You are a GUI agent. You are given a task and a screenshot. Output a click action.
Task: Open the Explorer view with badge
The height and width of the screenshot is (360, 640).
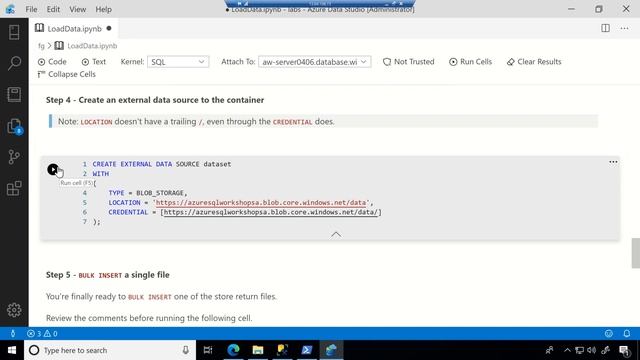pos(14,126)
